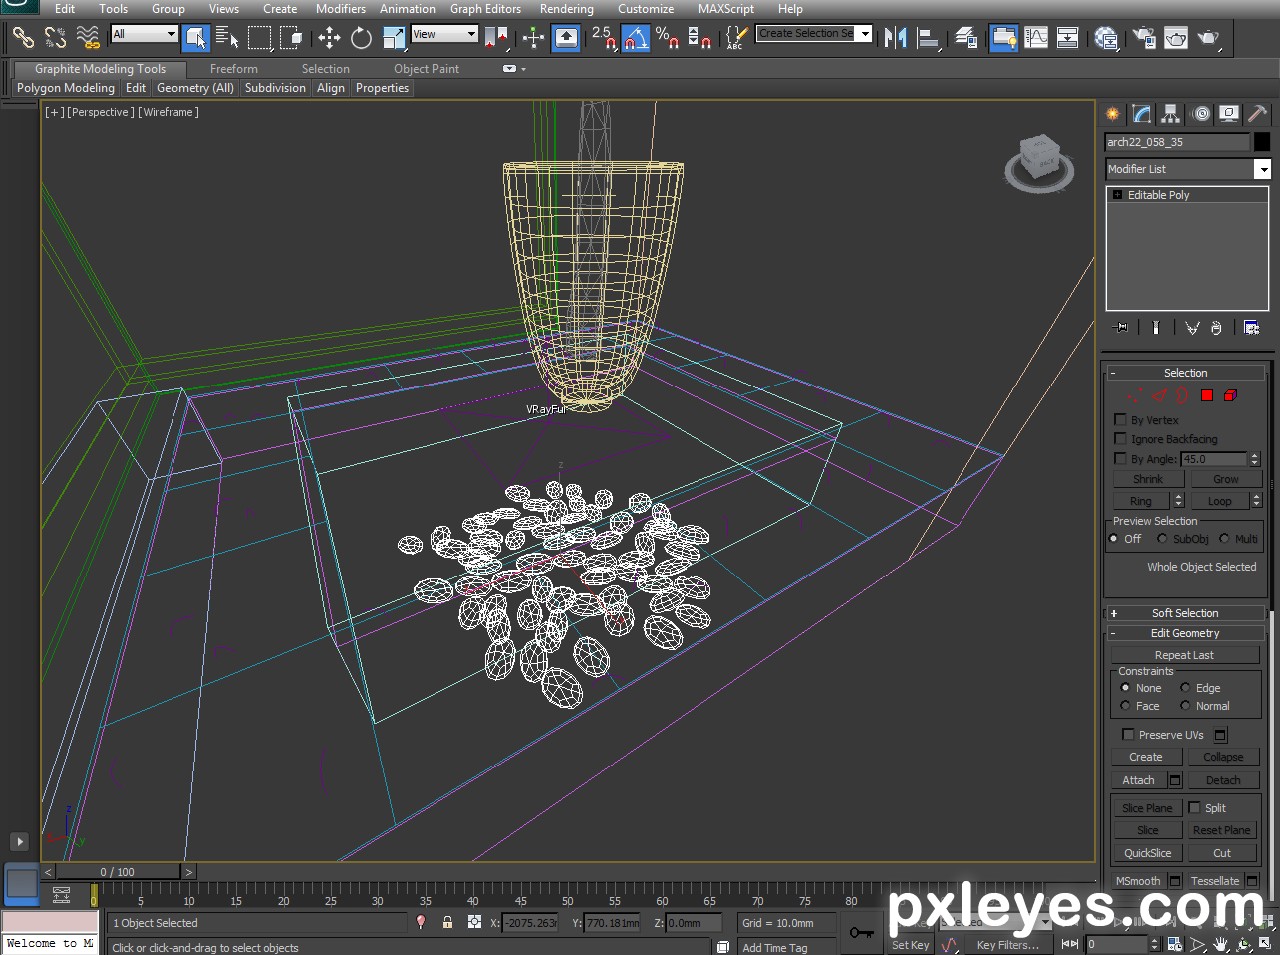Switch to the Freeform ribbon tab

click(234, 69)
